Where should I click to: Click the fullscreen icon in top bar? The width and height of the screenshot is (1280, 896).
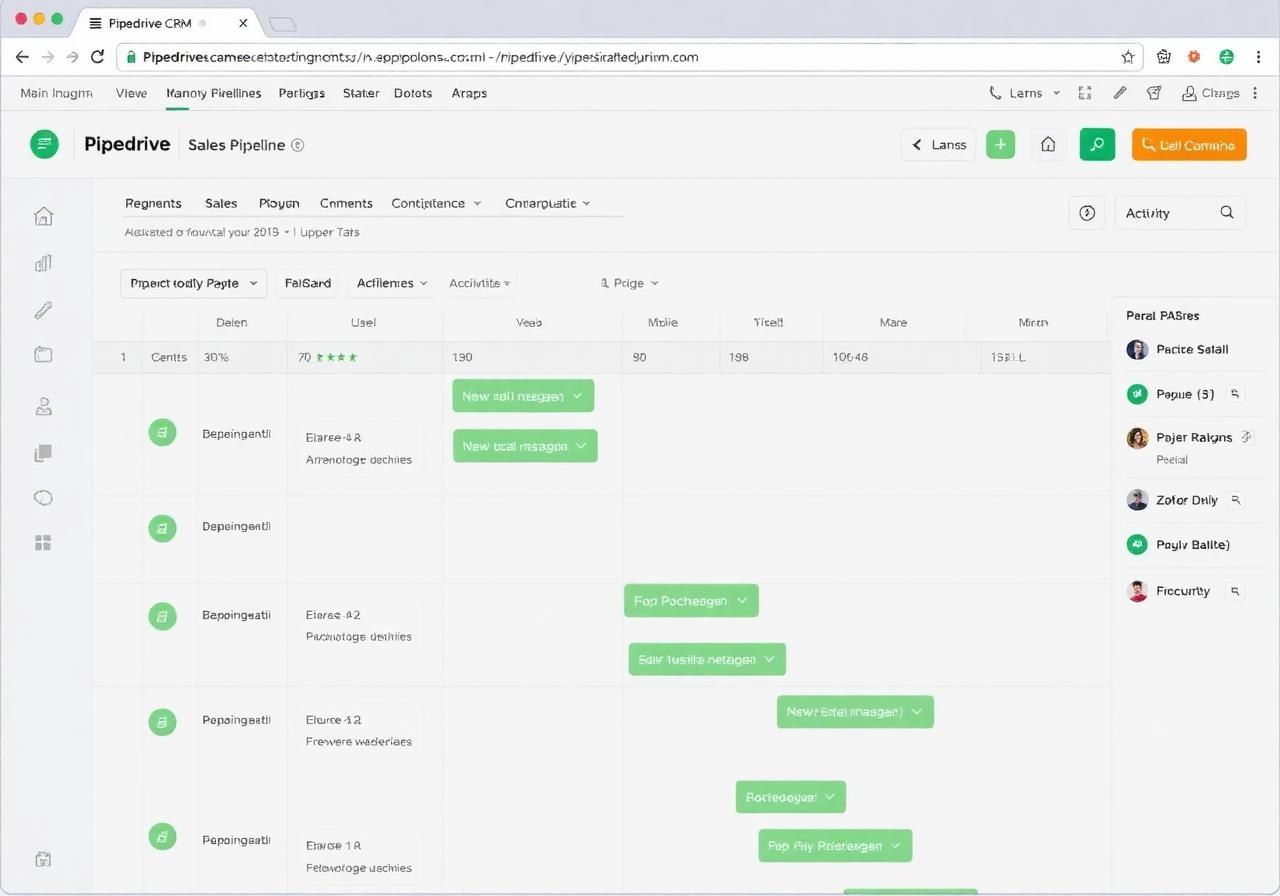coord(1085,93)
